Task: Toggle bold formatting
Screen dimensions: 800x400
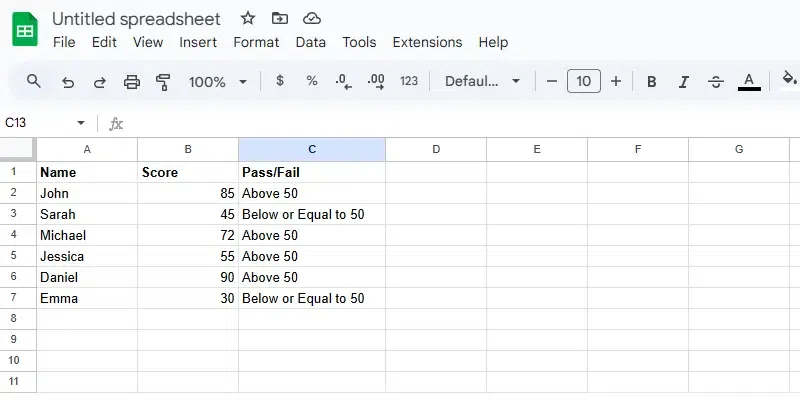Action: pos(652,82)
